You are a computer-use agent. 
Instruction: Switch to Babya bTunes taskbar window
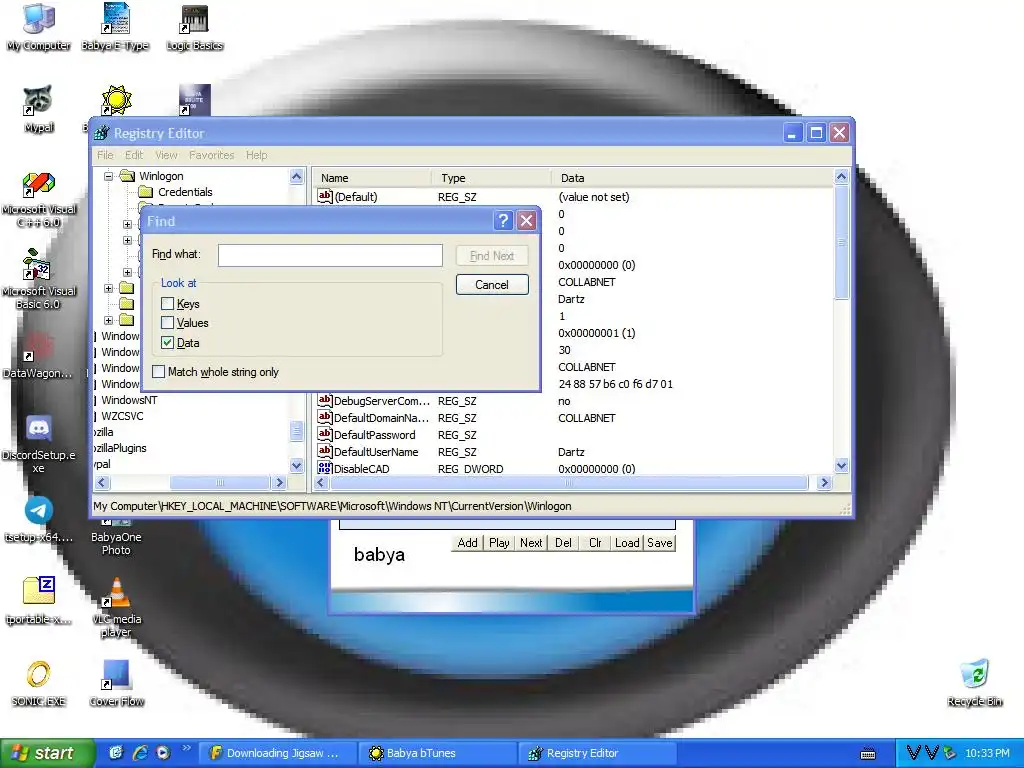[x=438, y=753]
